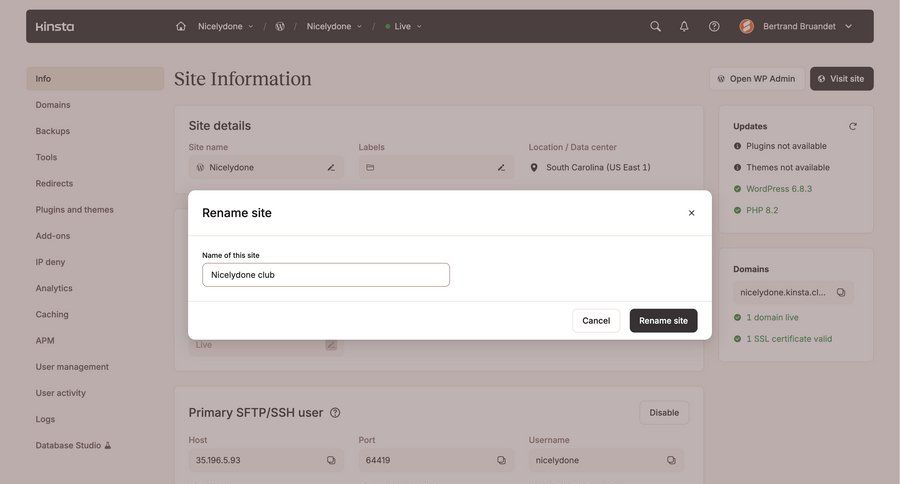
Task: Open the search icon in top bar
Action: 655,26
